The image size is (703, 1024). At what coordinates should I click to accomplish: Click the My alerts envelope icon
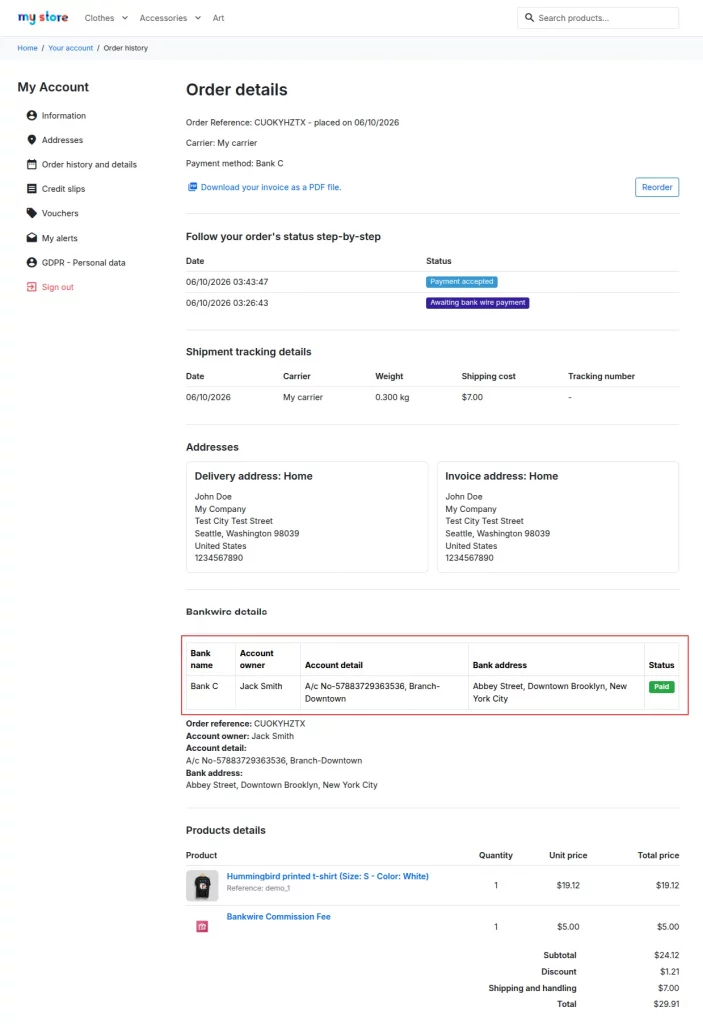(x=31, y=238)
